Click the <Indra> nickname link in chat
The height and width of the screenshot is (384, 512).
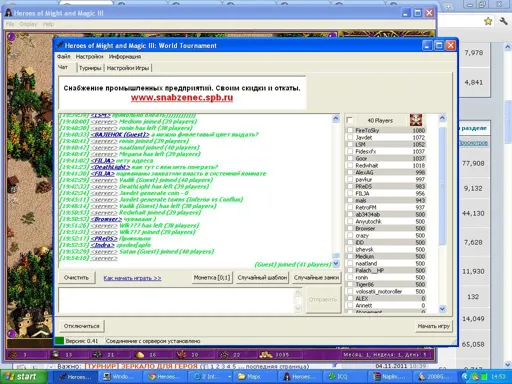click(102, 245)
